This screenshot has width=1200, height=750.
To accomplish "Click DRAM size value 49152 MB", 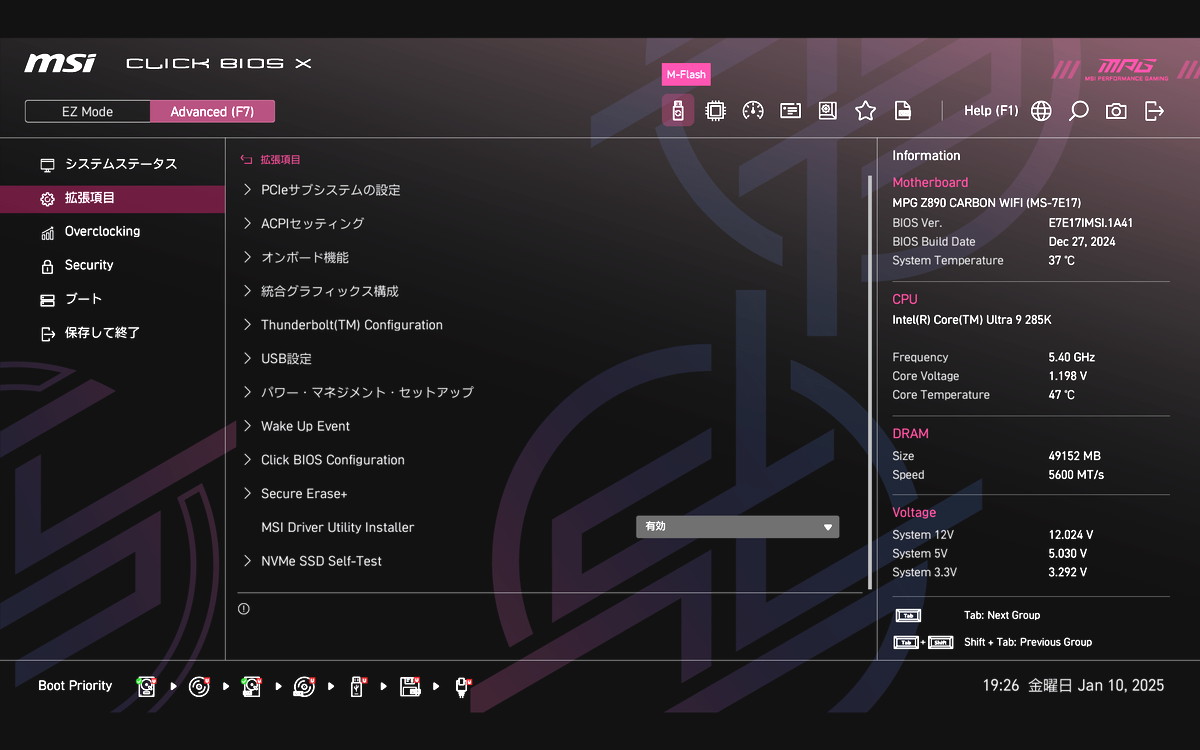I will (x=1074, y=456).
